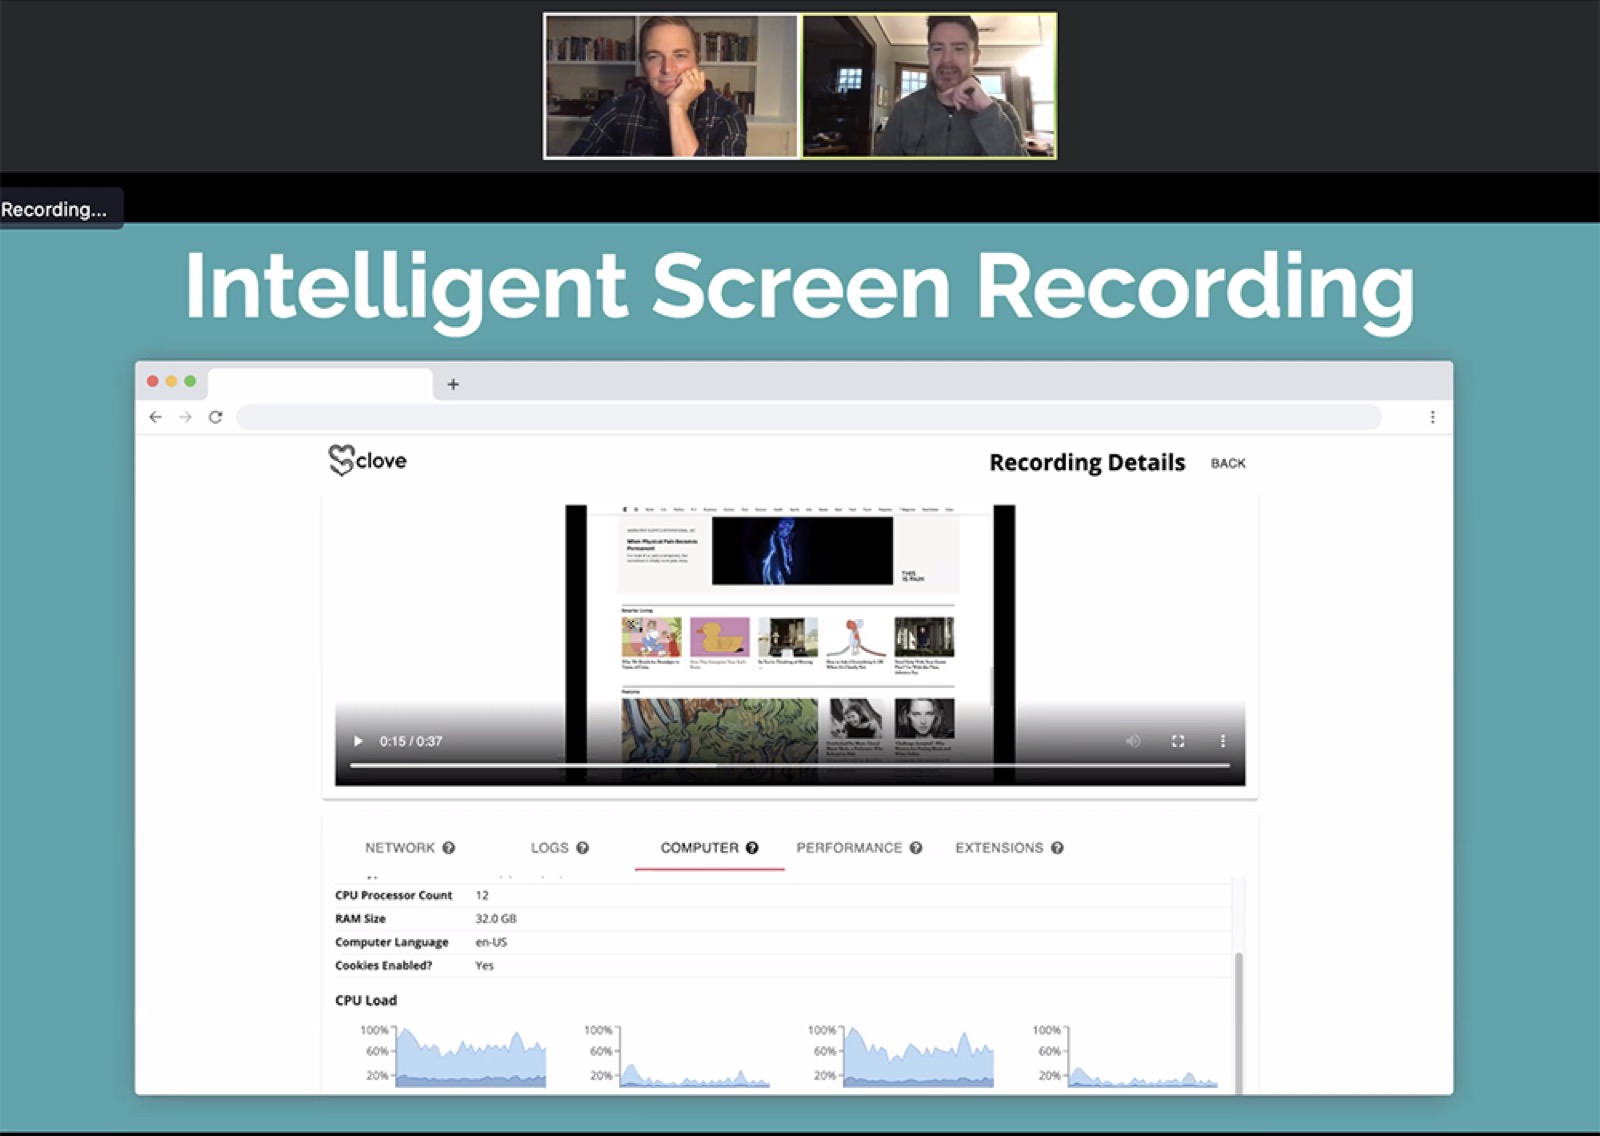Screen dimensions: 1600x1136
Task: Click the clove logo
Action: [x=367, y=460]
